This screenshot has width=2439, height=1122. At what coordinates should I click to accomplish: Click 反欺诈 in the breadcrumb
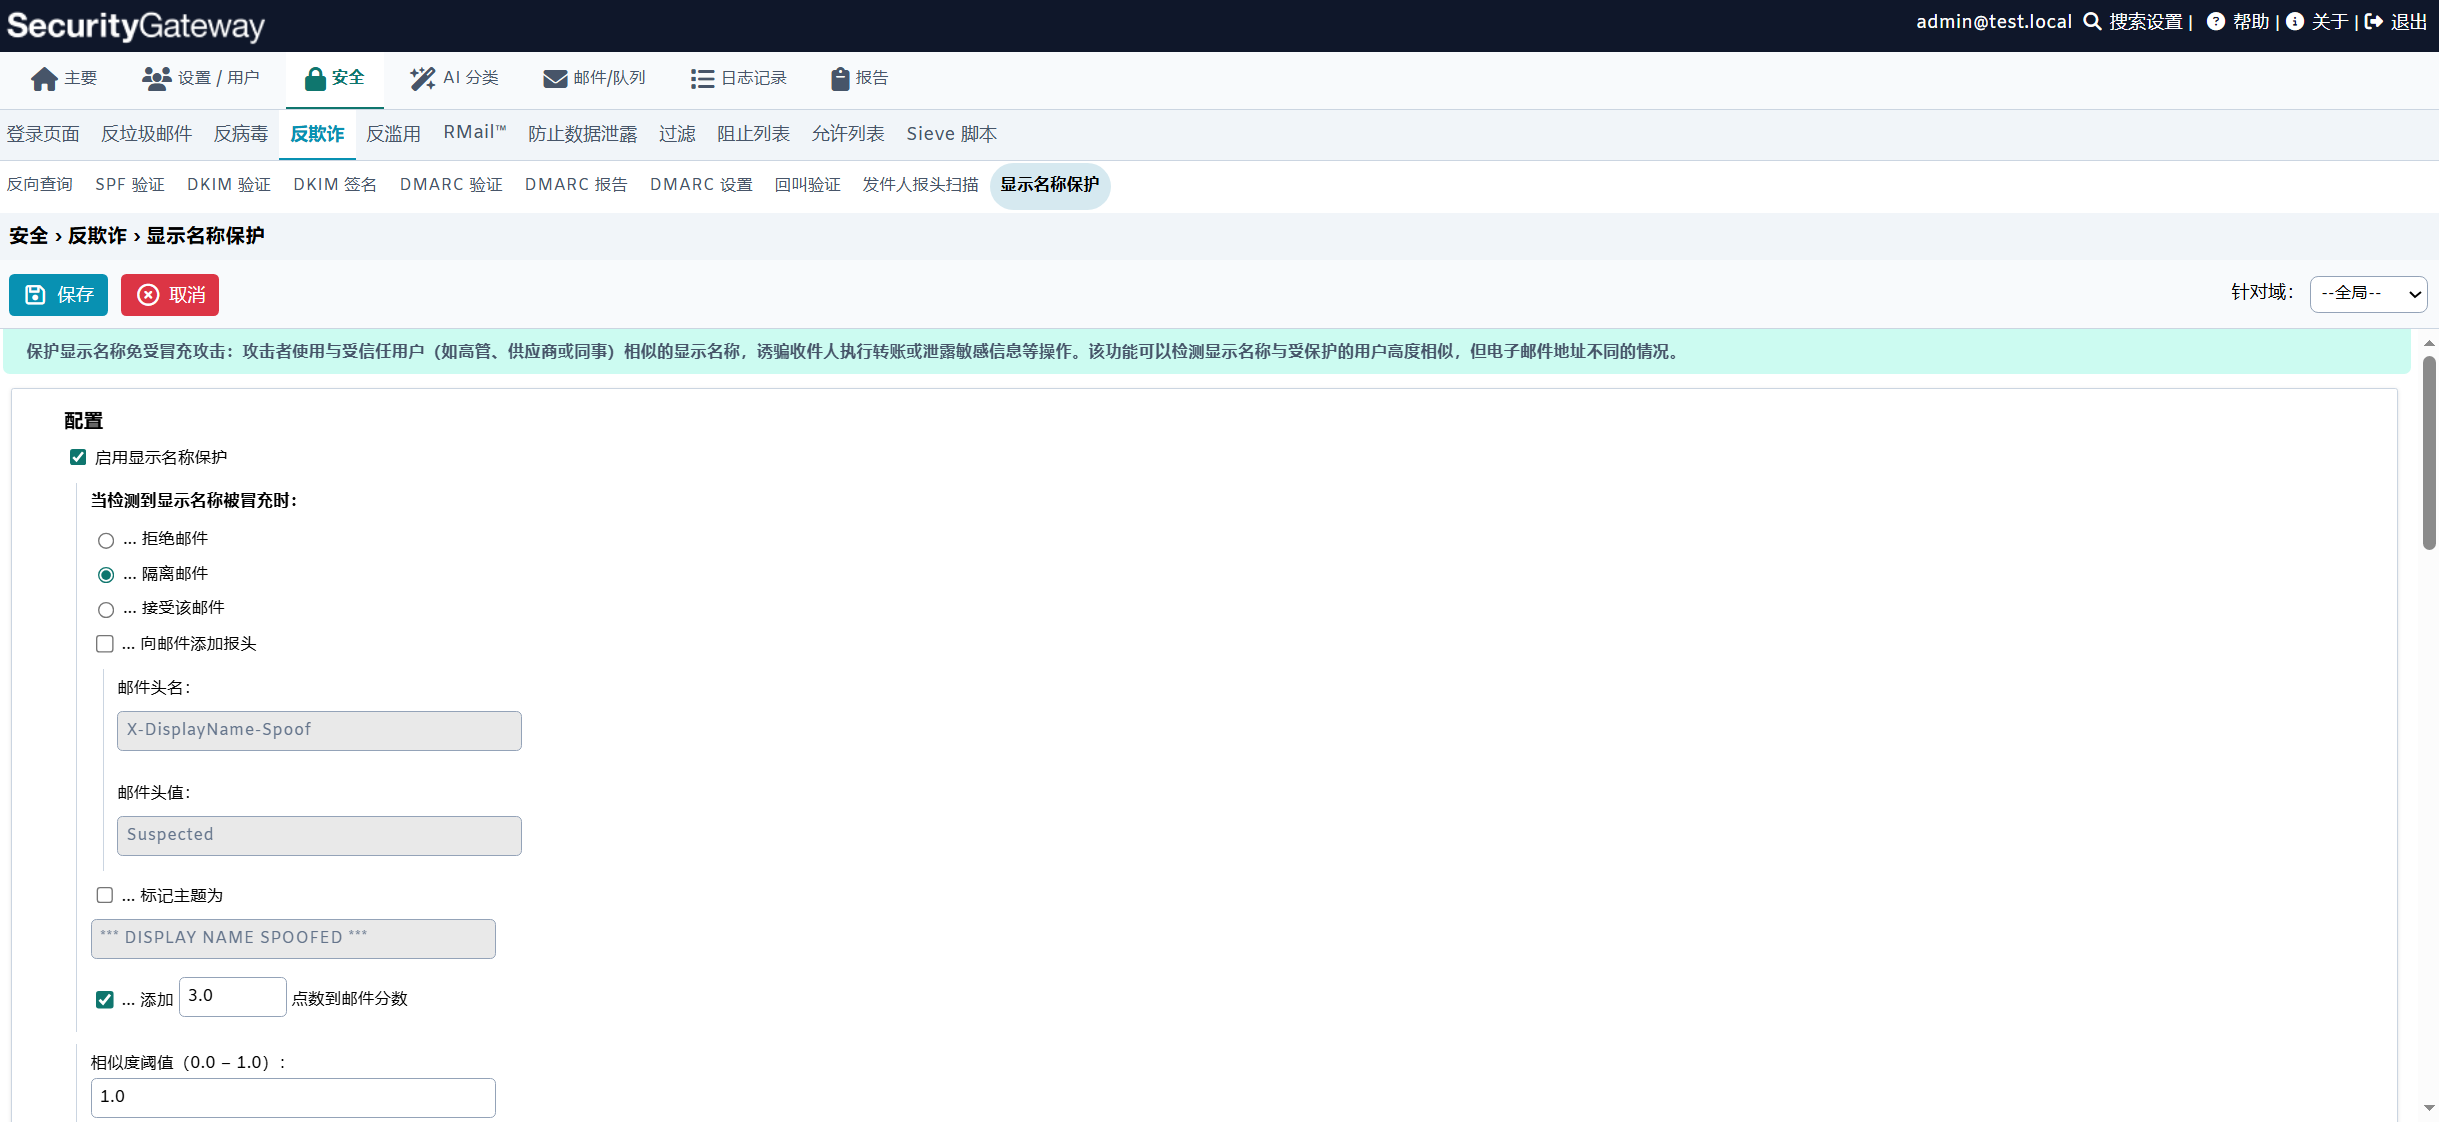97,236
